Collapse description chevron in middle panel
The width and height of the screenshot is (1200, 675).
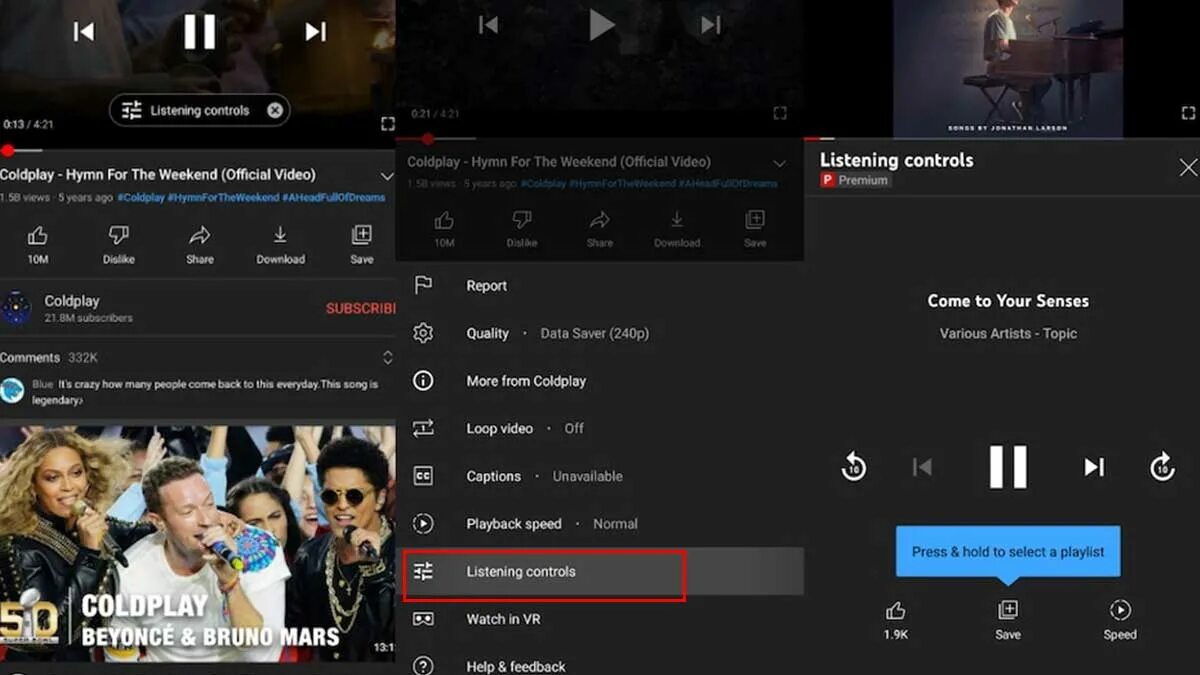tap(780, 163)
